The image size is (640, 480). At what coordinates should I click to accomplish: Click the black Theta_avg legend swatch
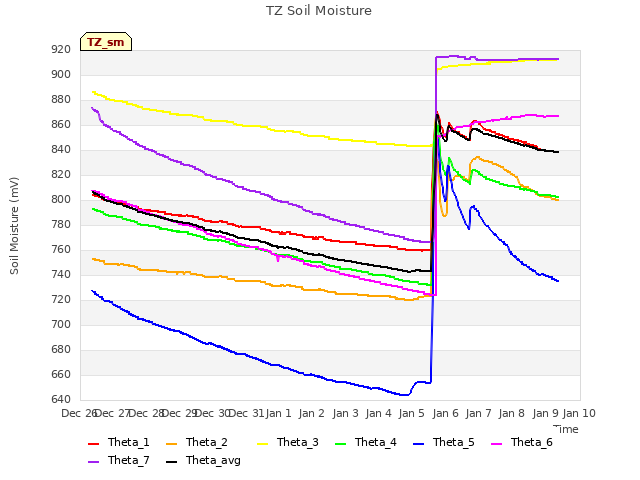(x=171, y=462)
